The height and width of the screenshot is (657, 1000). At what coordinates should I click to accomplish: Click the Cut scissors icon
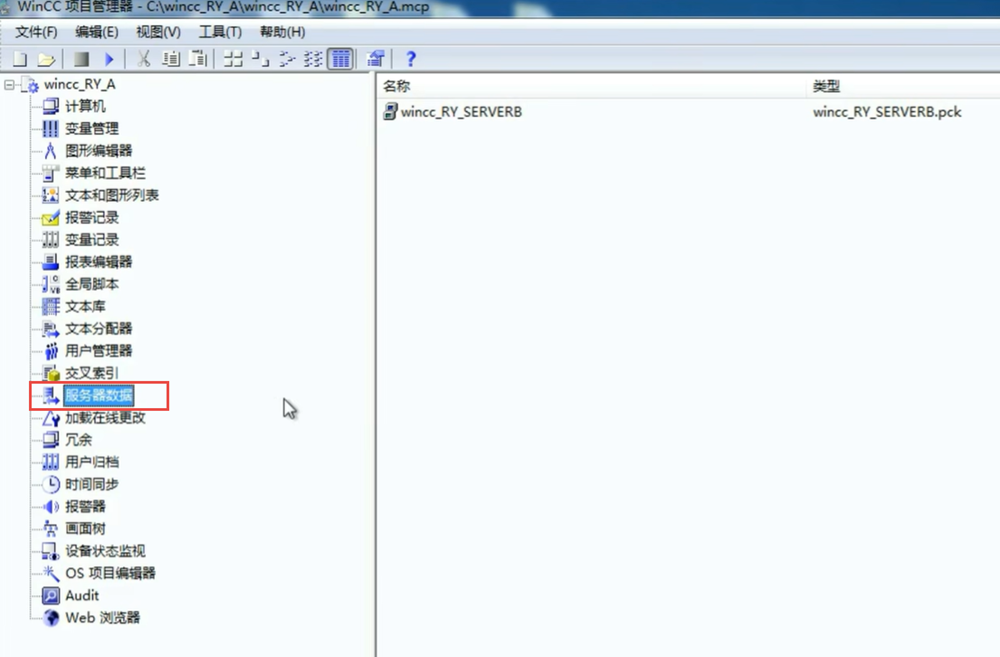point(143,59)
